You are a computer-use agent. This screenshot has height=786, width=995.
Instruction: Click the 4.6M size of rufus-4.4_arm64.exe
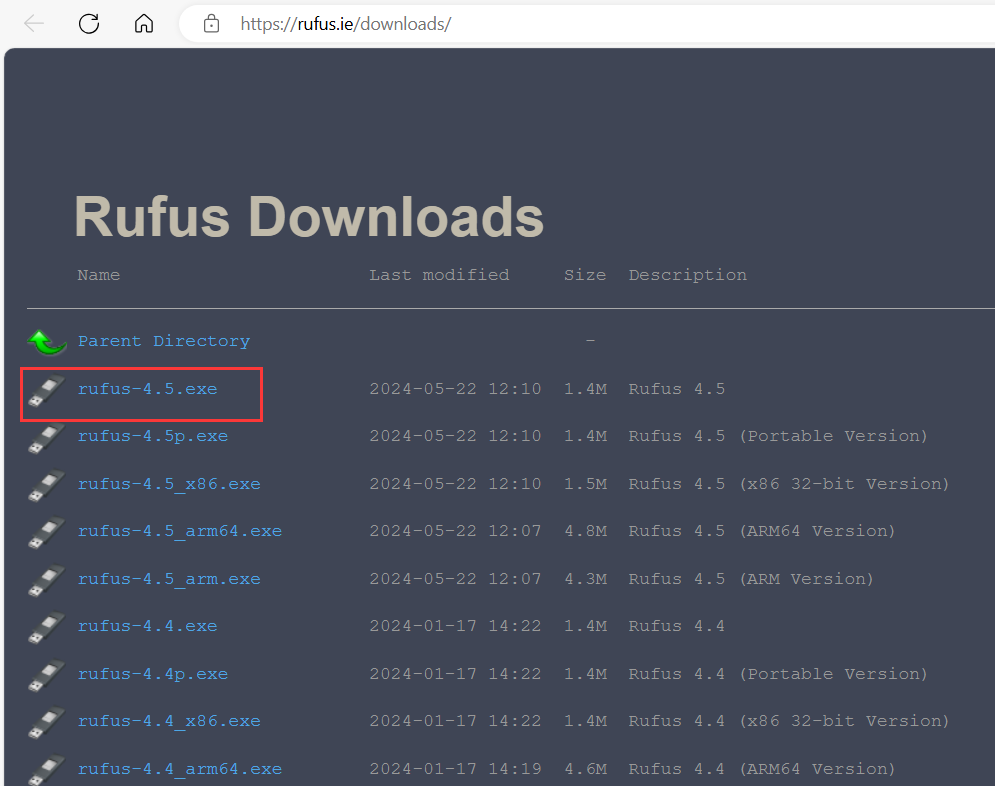tap(585, 769)
